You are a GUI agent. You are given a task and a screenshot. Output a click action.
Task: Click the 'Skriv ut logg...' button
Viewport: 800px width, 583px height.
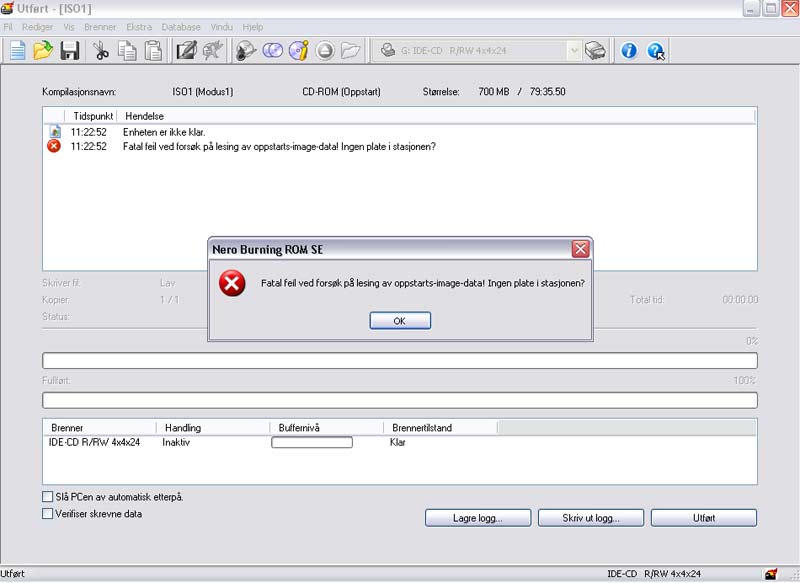pyautogui.click(x=591, y=518)
